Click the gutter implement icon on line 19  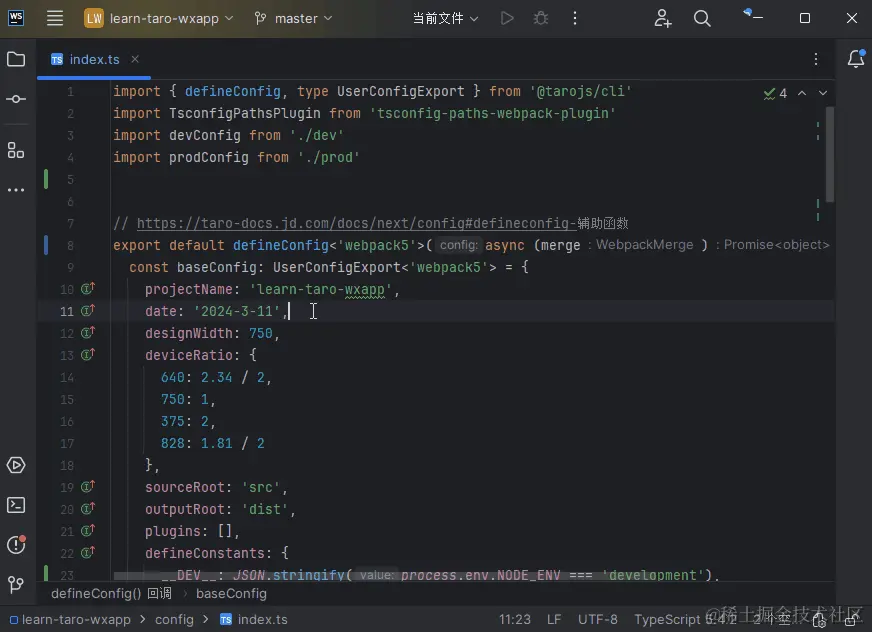pyautogui.click(x=88, y=487)
